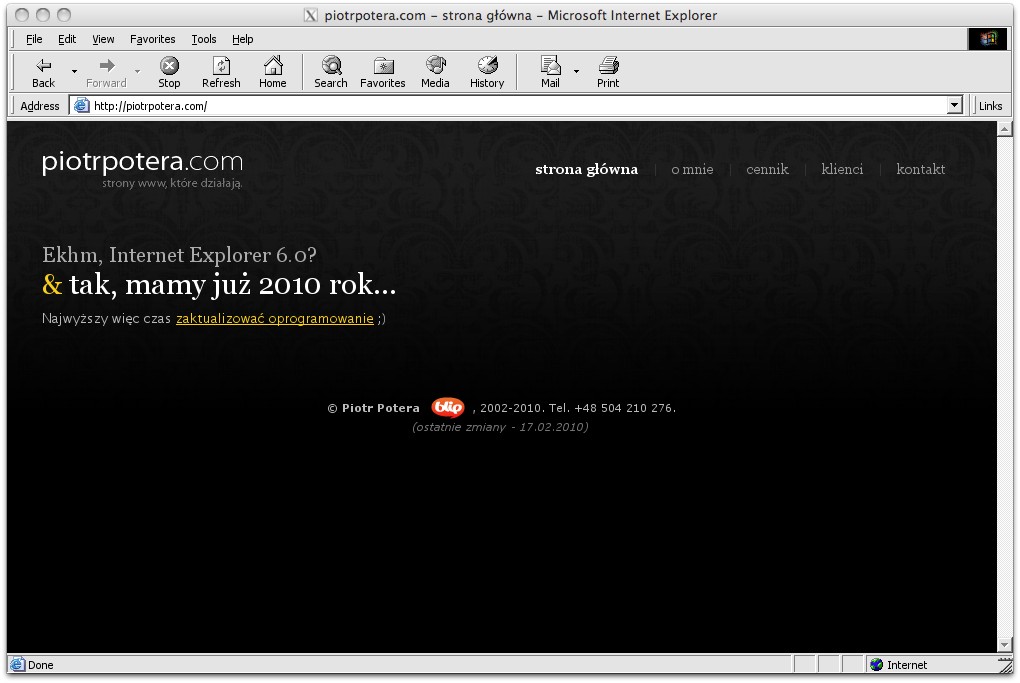Click the blip logo in footer
This screenshot has height=683, width=1020.
point(448,407)
